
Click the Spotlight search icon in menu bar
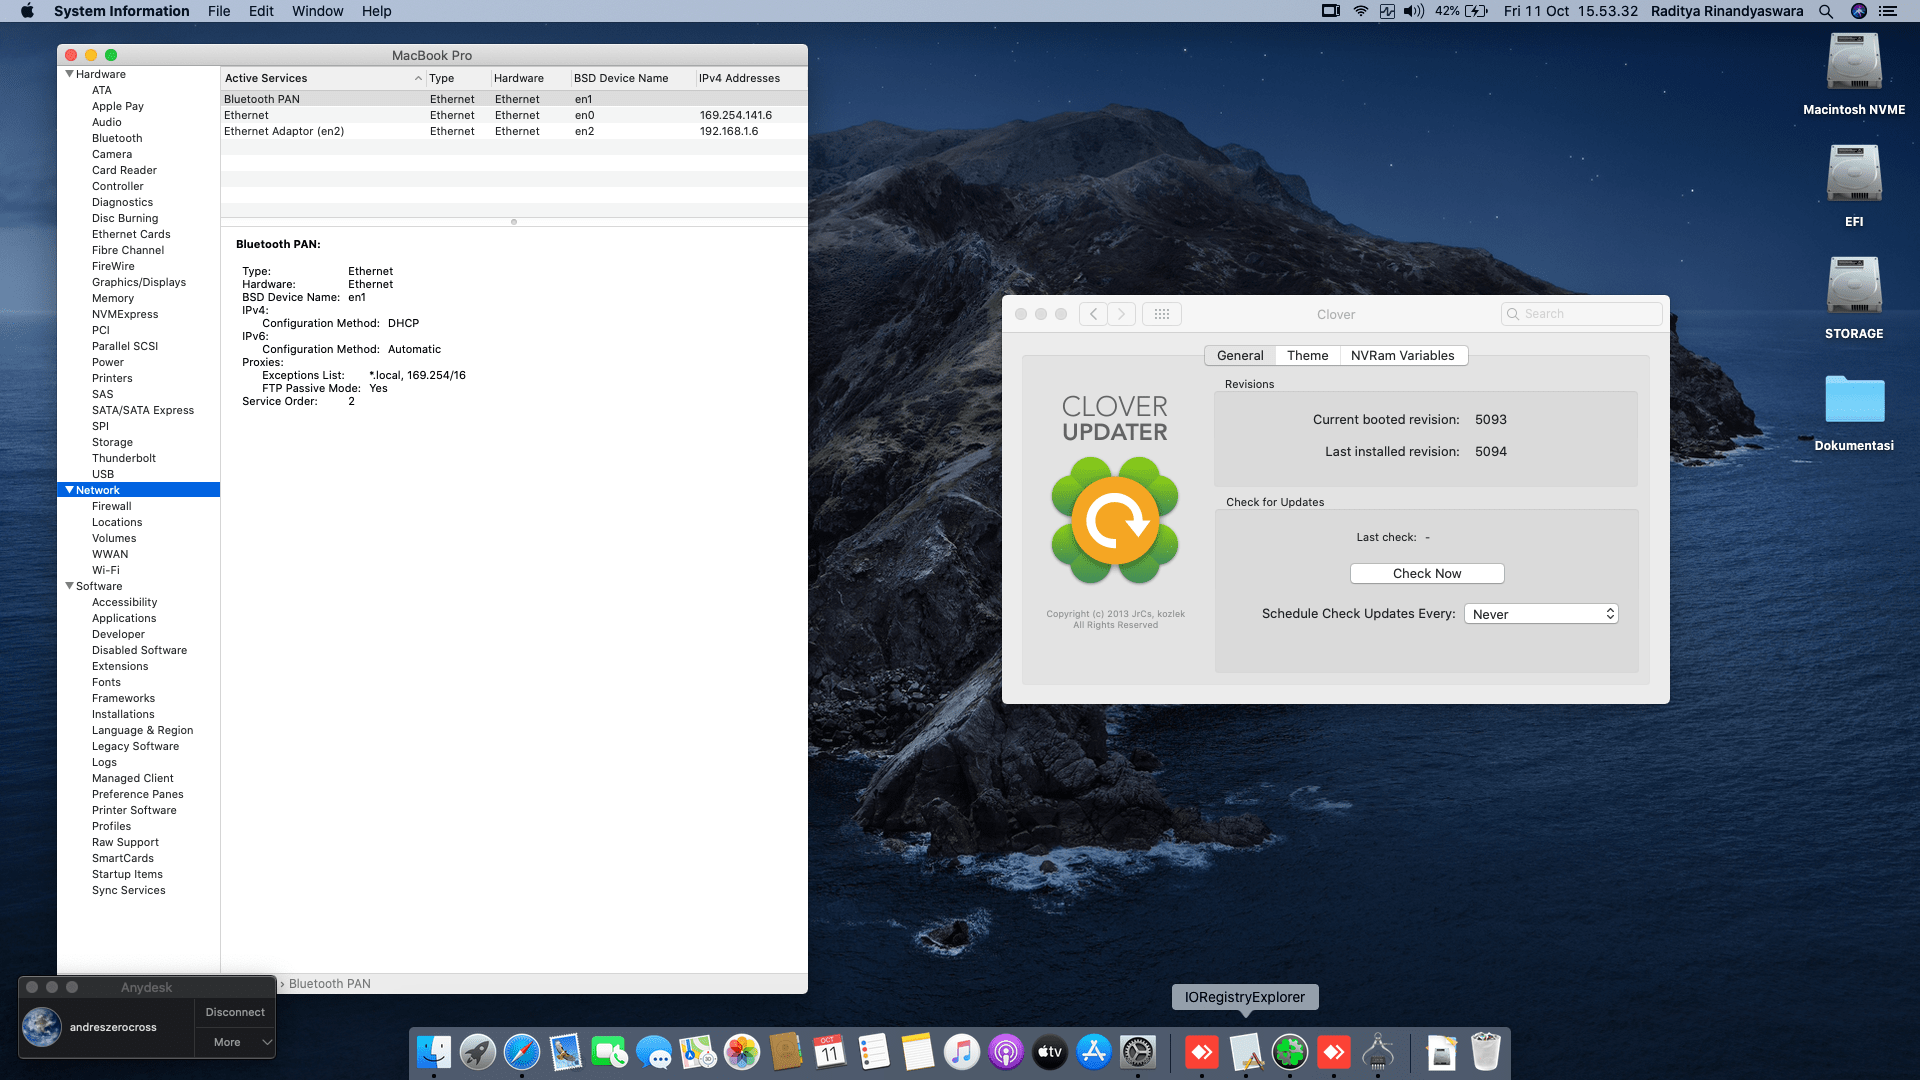(1826, 11)
